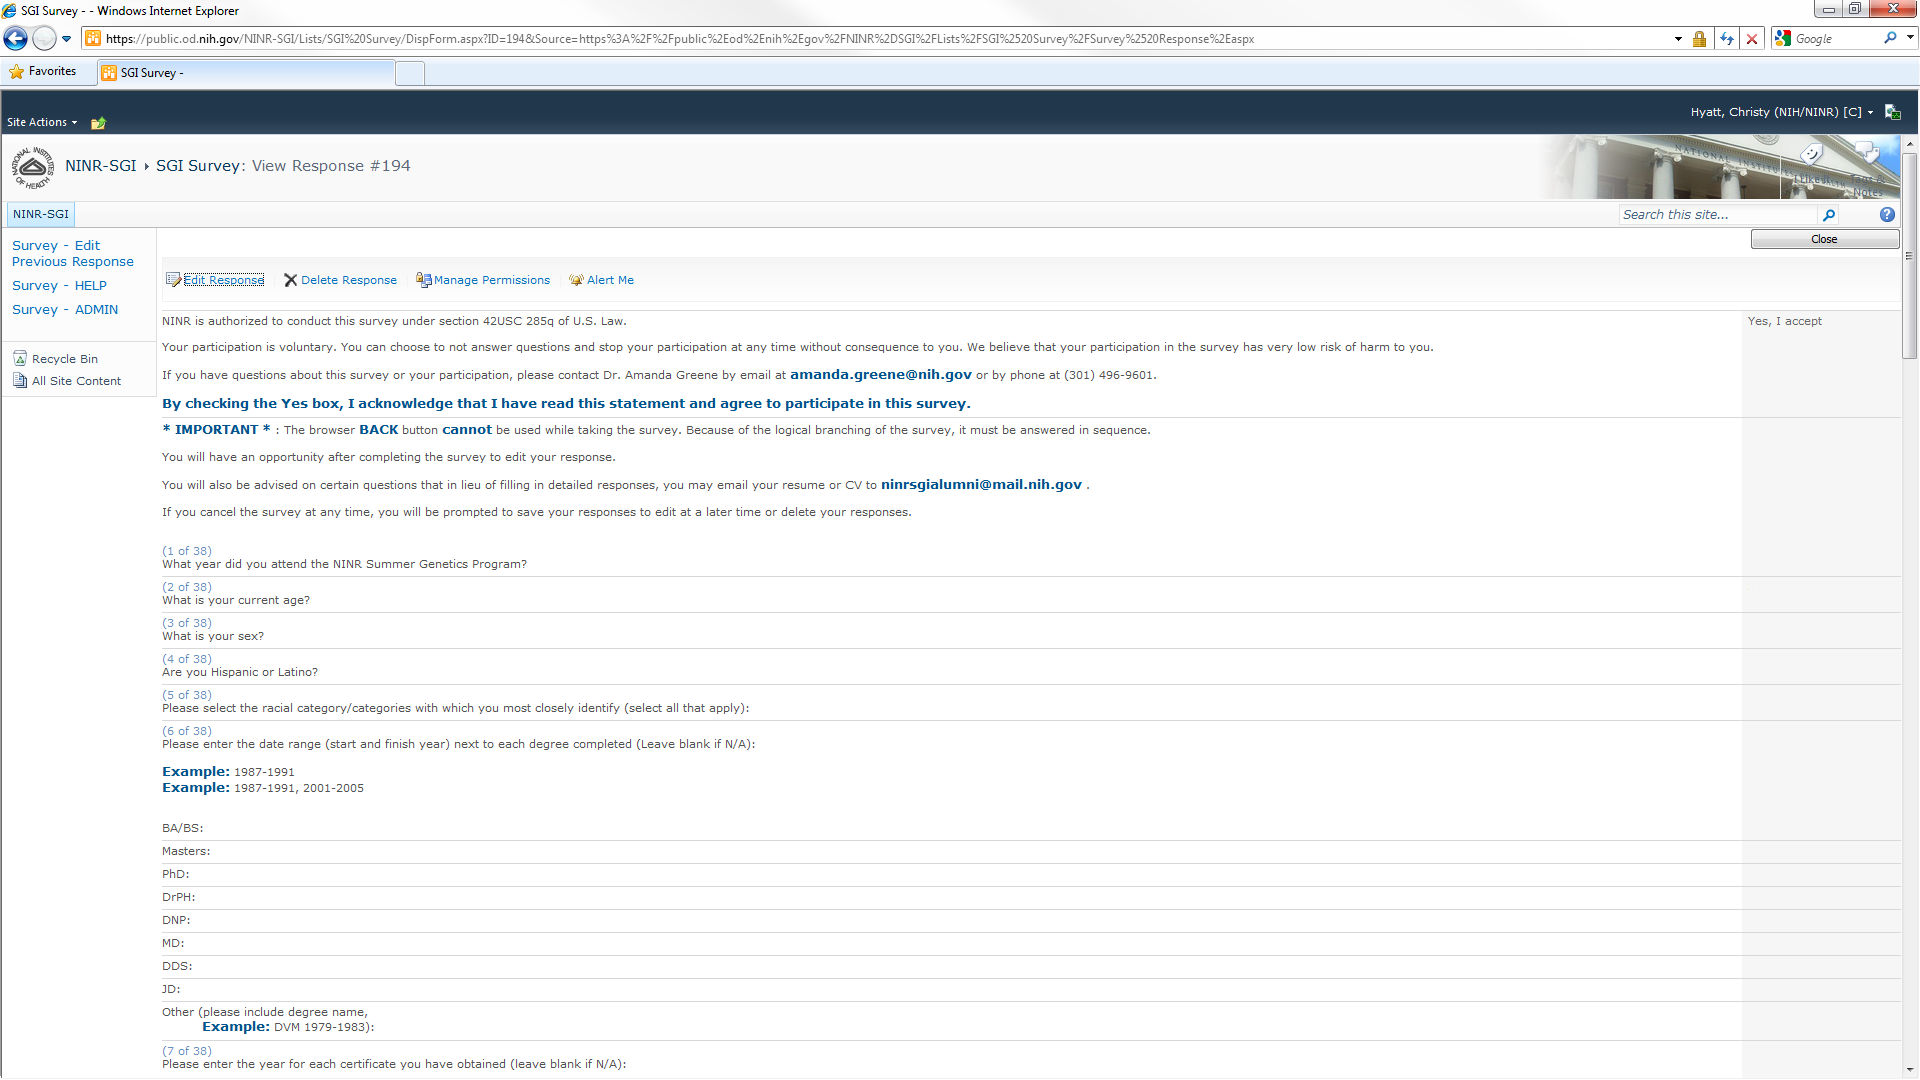
Task: Open Manage Permissions in the toolbar
Action: pos(483,280)
